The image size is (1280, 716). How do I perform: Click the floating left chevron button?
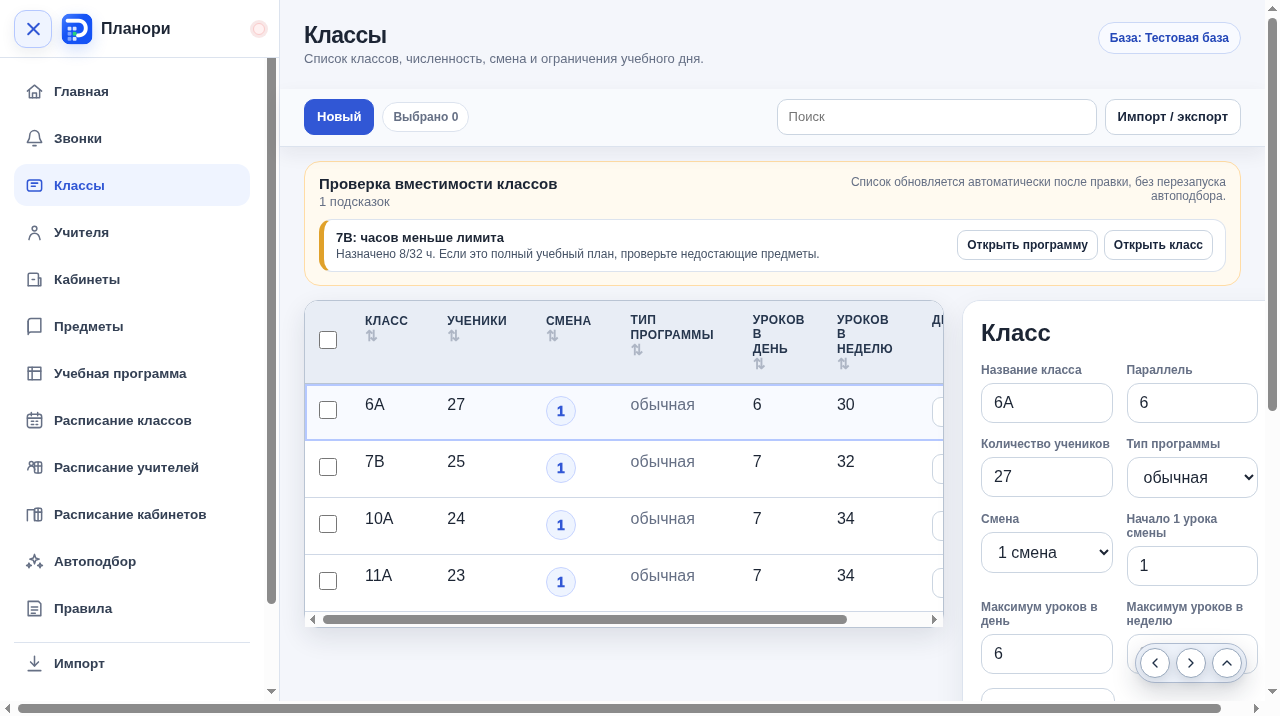tap(1155, 663)
